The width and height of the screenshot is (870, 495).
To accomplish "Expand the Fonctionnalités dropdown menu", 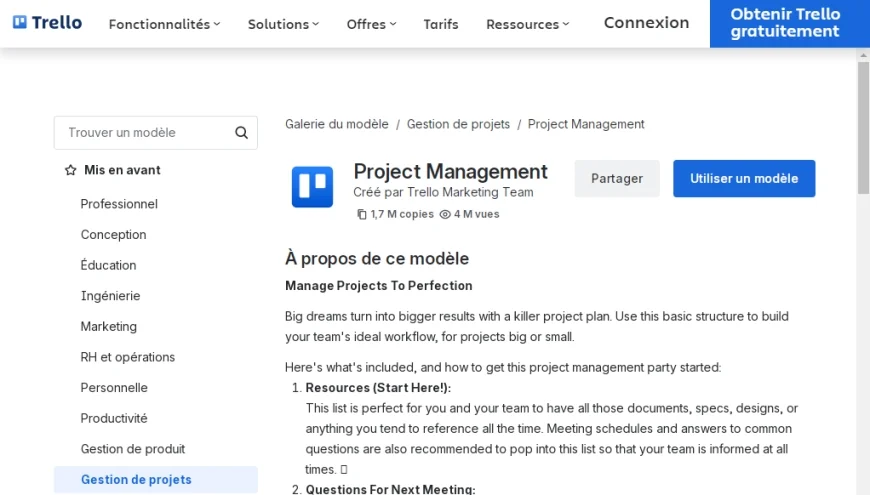I will coord(164,24).
